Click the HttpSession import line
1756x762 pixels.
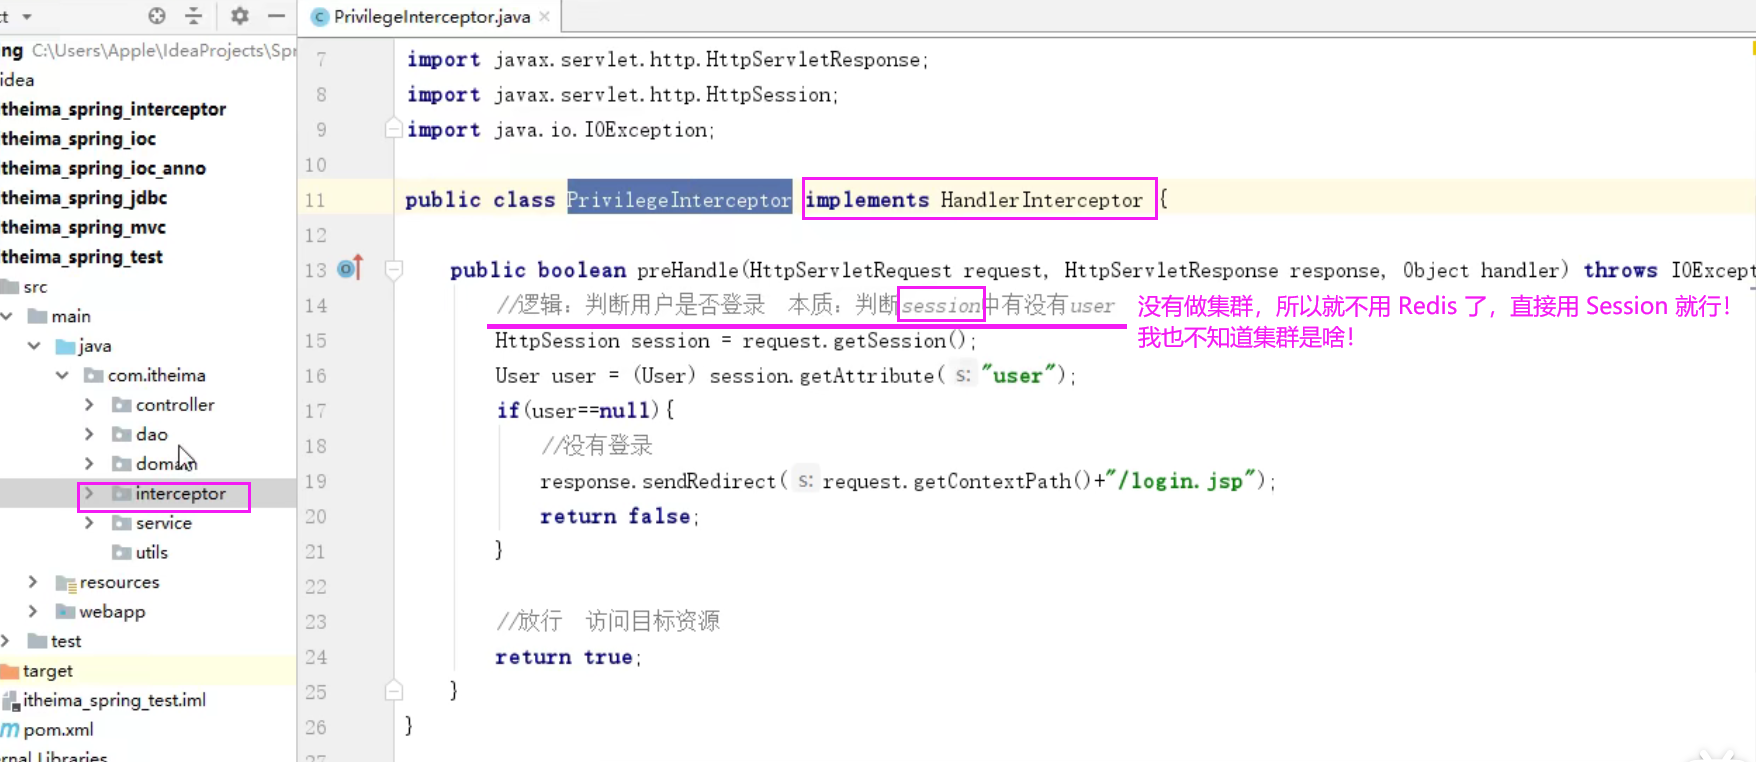[622, 94]
